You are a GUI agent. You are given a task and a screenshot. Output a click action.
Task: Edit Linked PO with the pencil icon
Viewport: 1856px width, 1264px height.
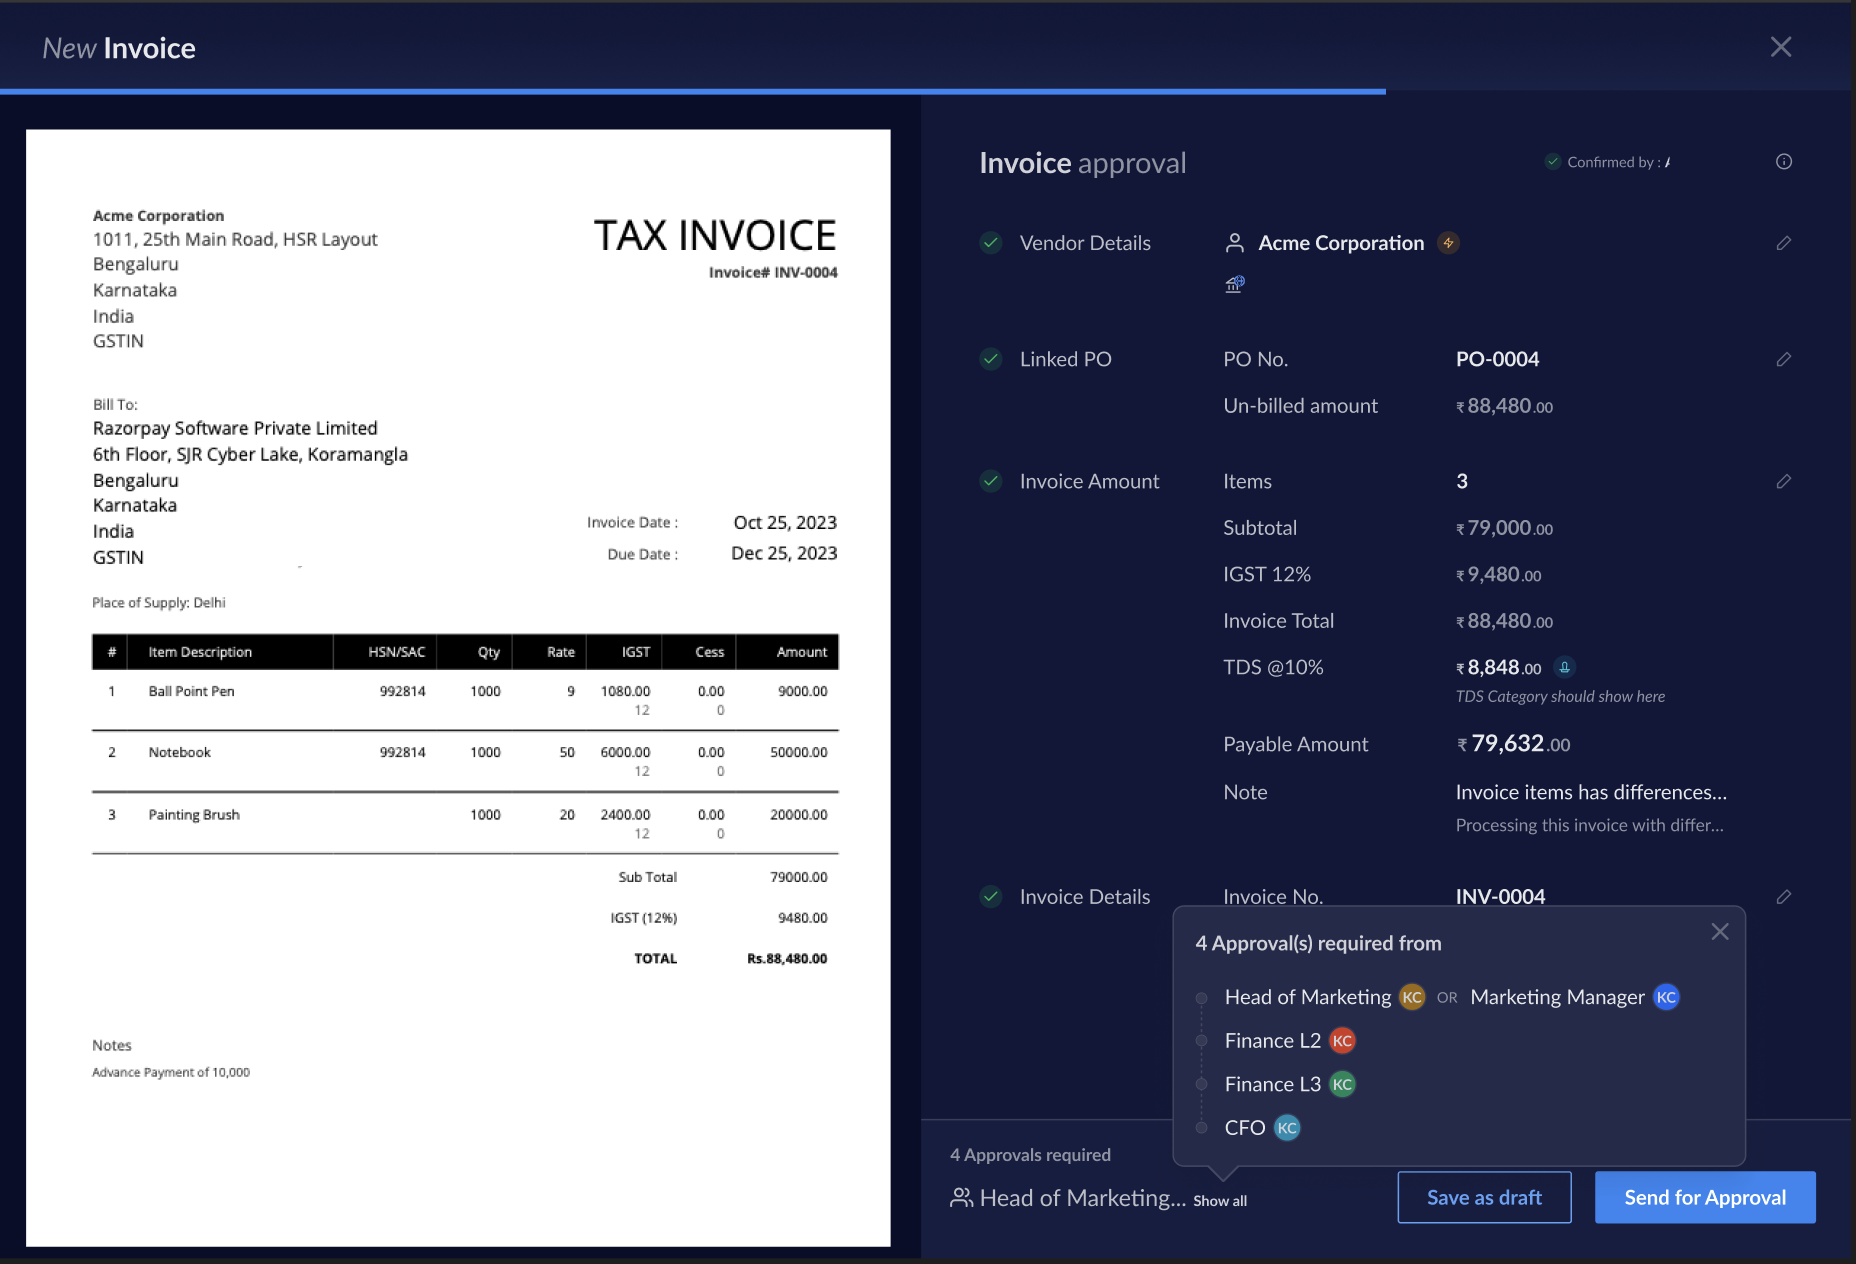point(1783,359)
